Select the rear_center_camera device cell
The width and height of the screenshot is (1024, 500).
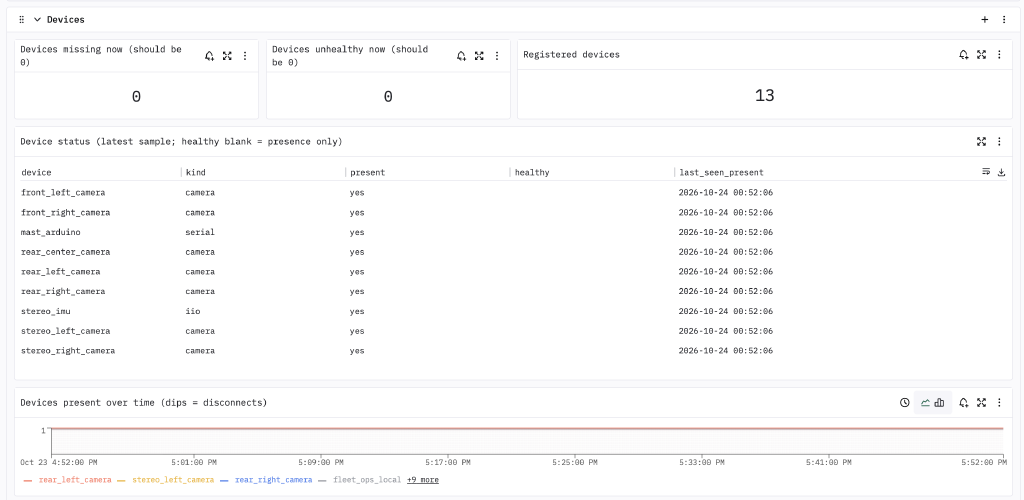click(x=66, y=252)
